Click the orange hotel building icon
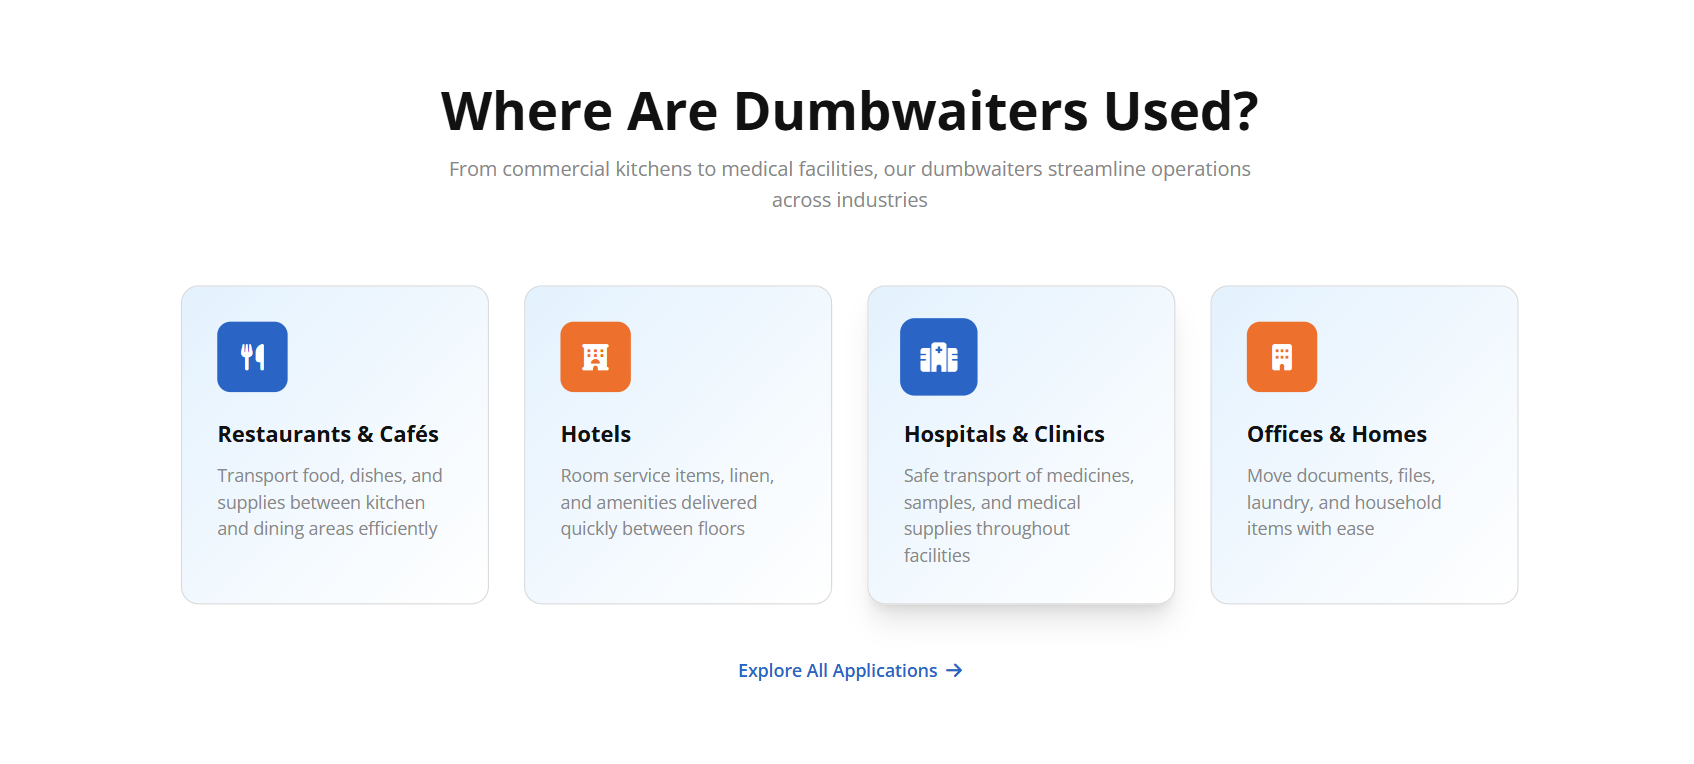 tap(595, 357)
